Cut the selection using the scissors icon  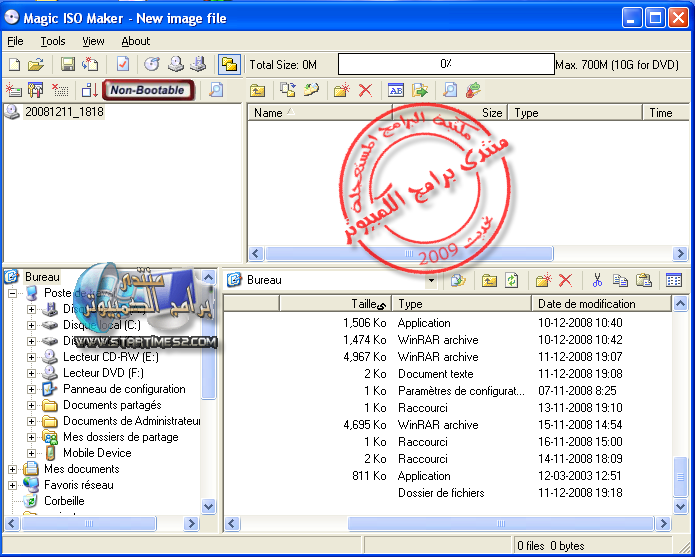[x=597, y=280]
